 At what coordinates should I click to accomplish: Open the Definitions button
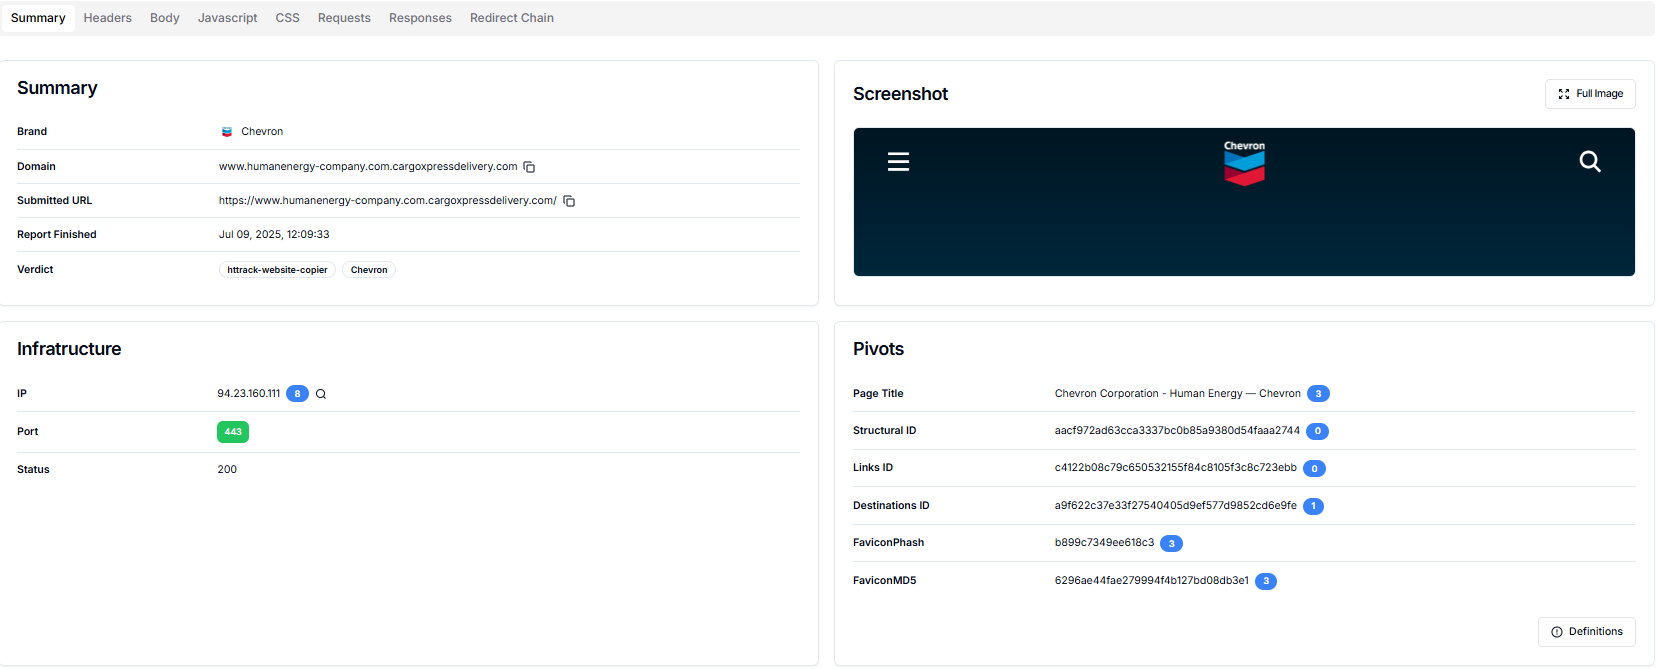1587,632
